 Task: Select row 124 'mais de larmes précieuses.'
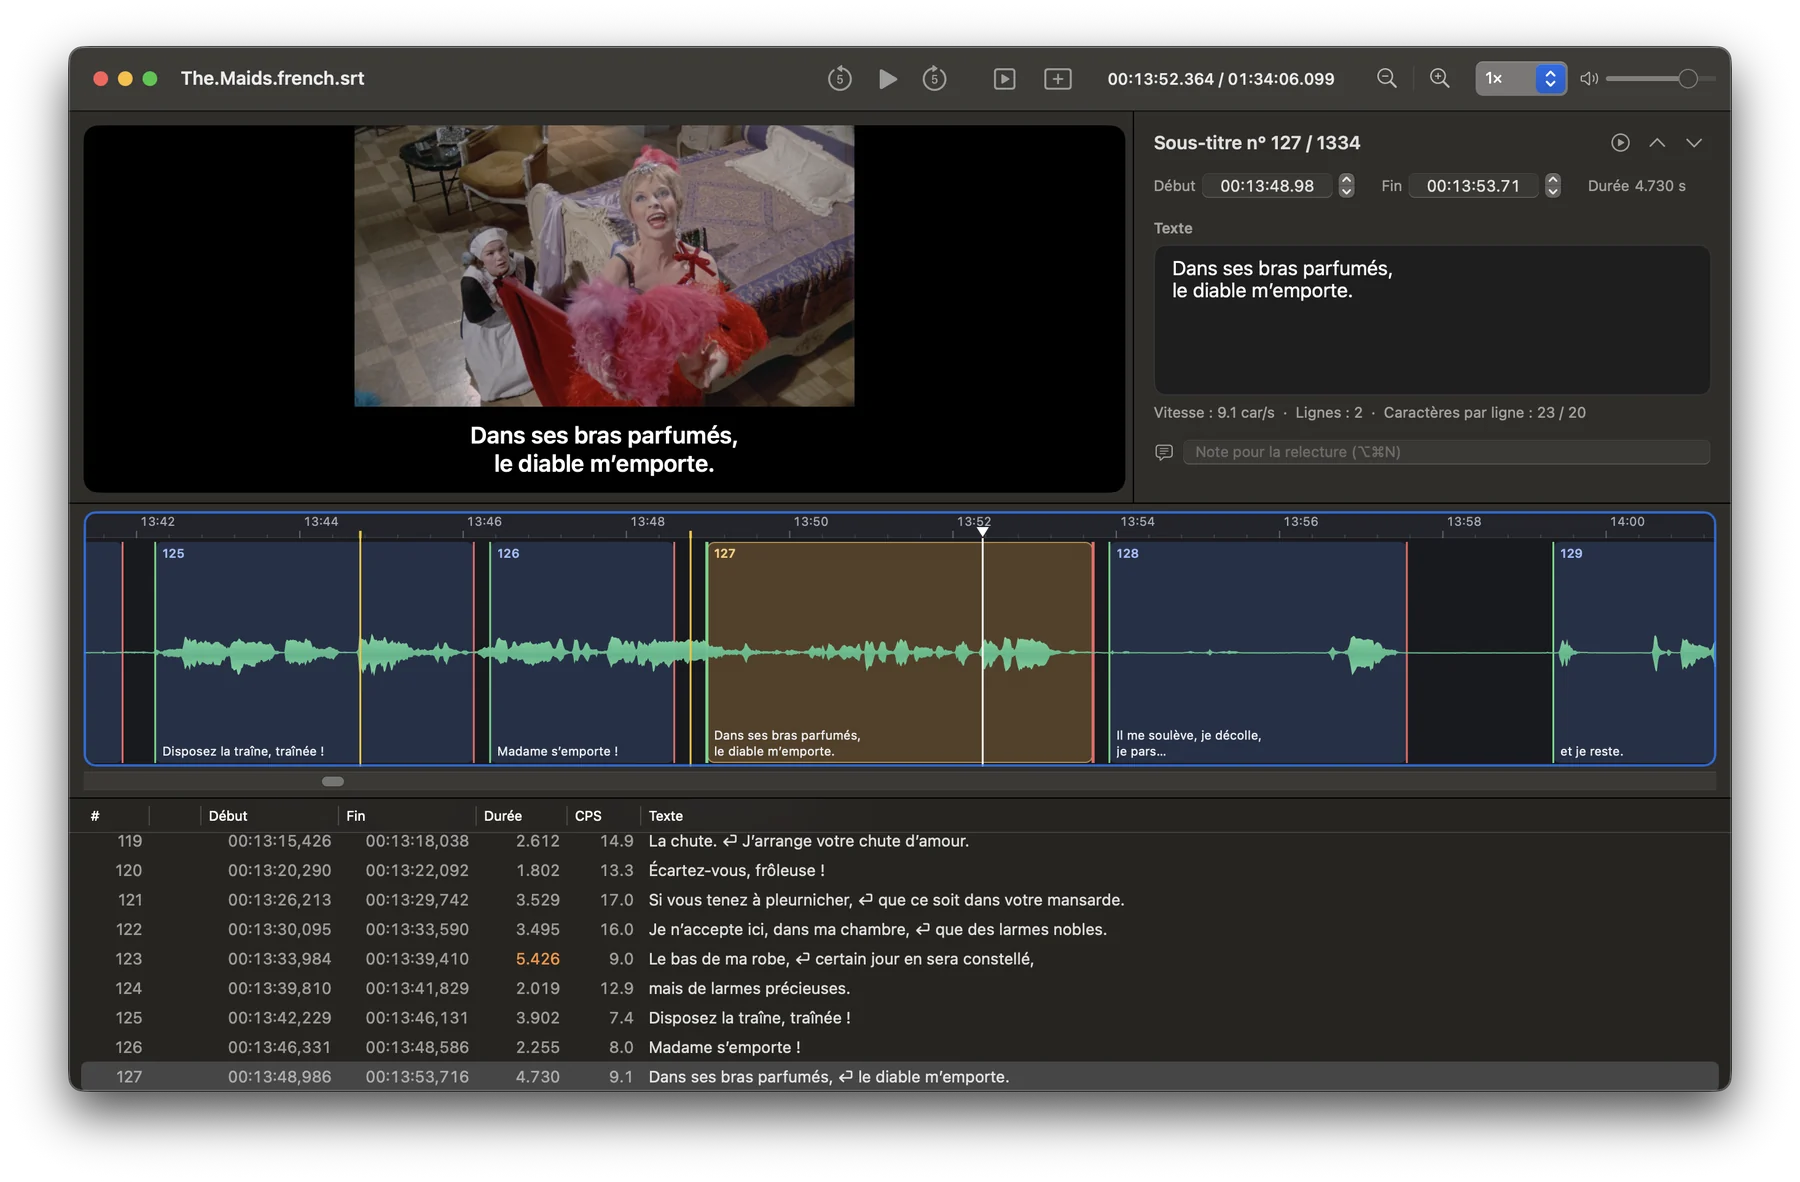(x=900, y=989)
